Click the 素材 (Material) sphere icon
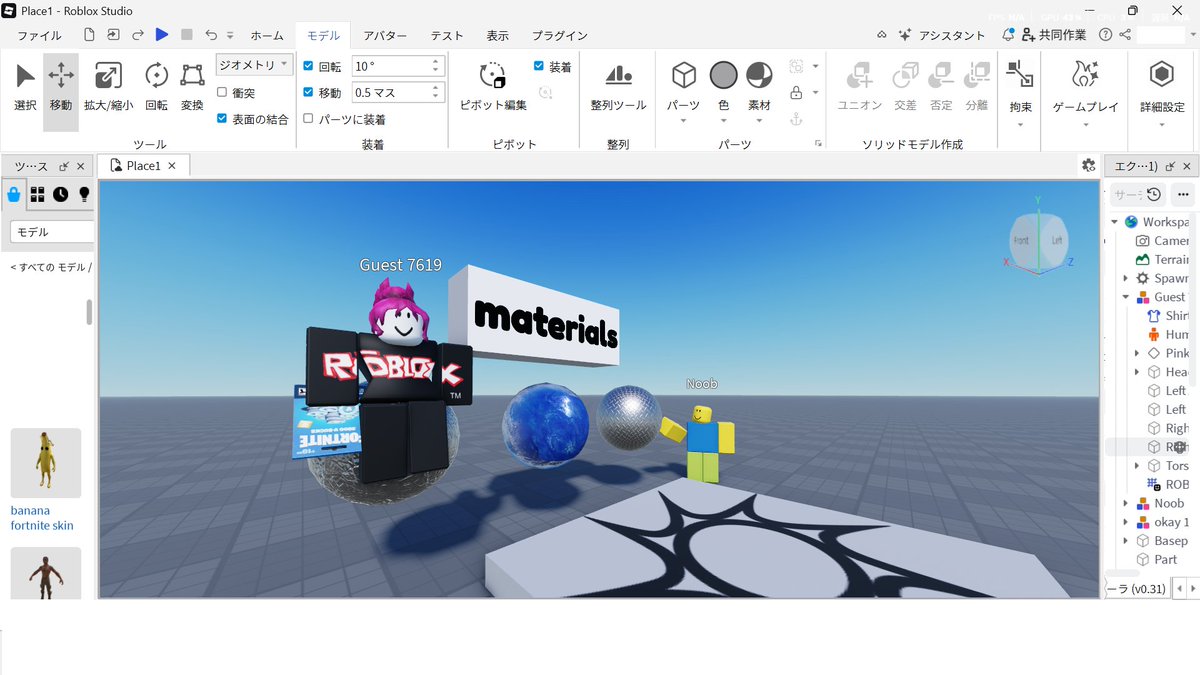The height and width of the screenshot is (675, 1200). 760,76
